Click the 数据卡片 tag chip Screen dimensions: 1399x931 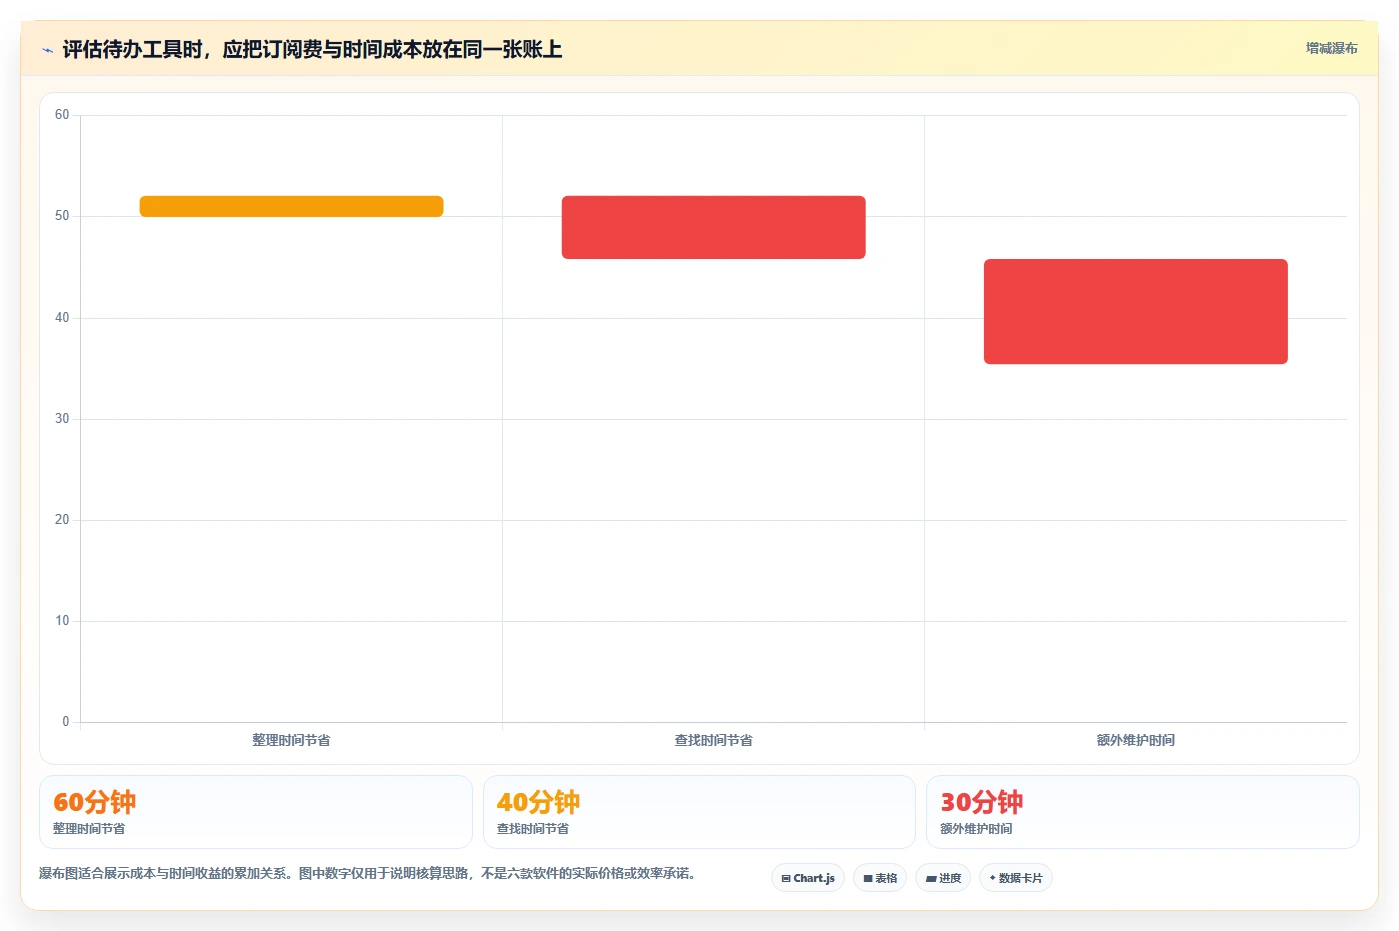[1016, 878]
